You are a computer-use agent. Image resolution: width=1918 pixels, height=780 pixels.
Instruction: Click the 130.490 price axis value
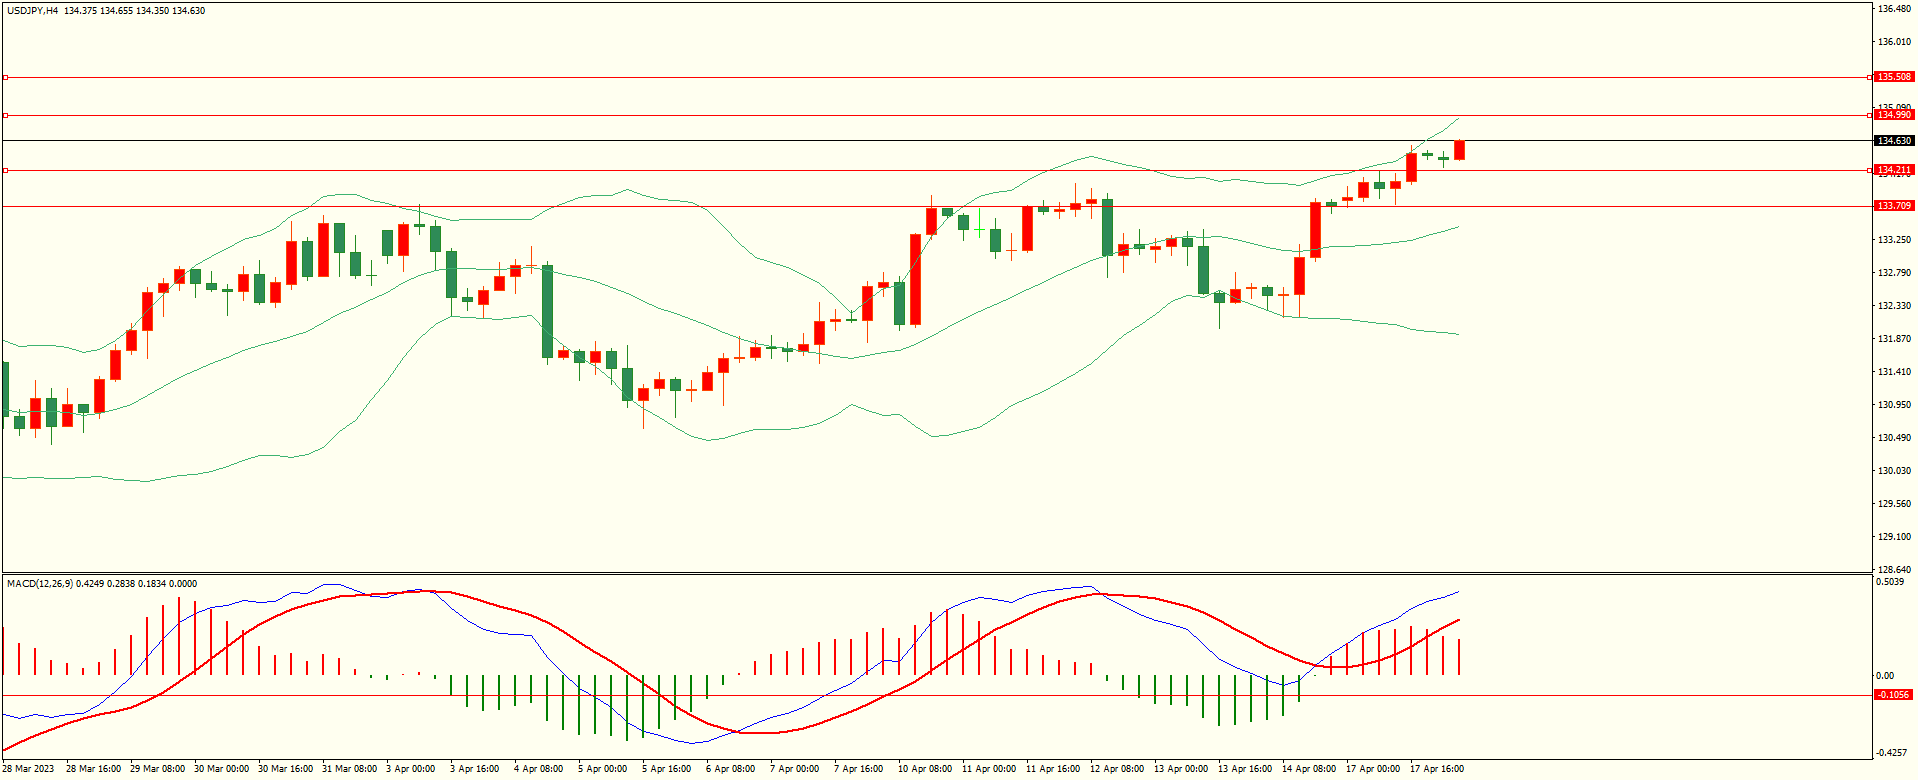pyautogui.click(x=1894, y=438)
